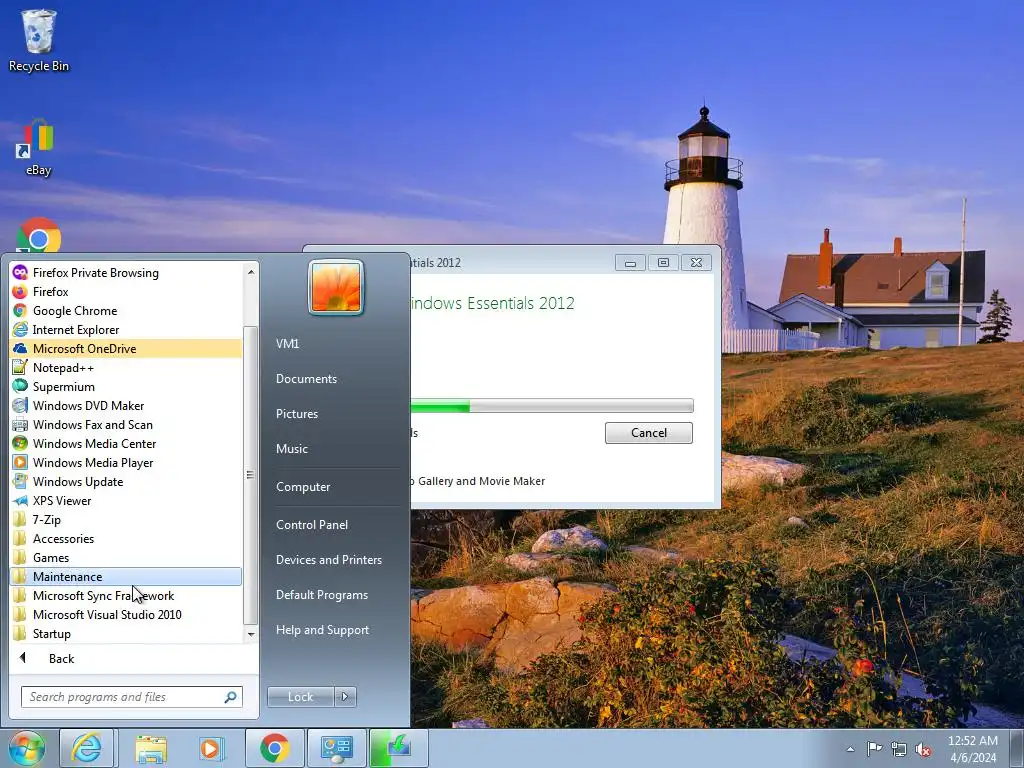Click the search magnifier icon
Screen dimensions: 1024x768
(x=231, y=697)
